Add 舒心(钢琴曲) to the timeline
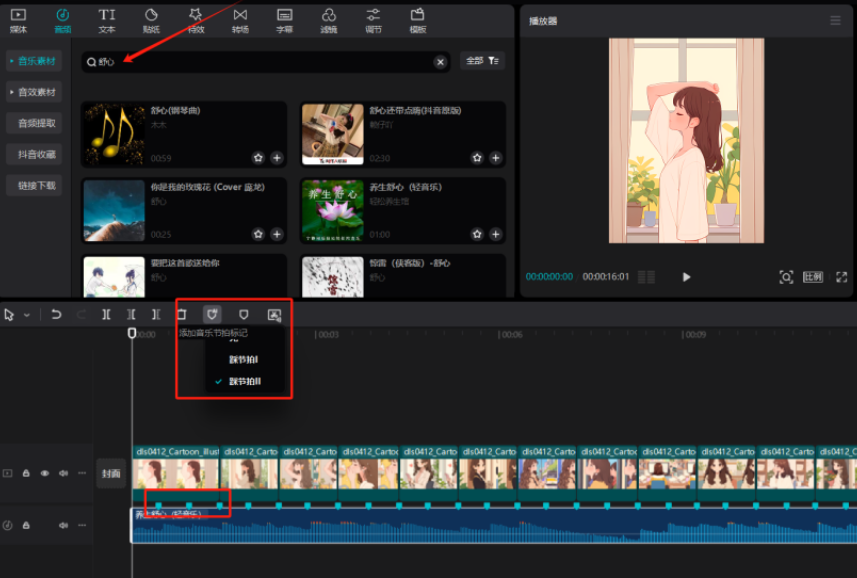This screenshot has width=857, height=578. [277, 158]
